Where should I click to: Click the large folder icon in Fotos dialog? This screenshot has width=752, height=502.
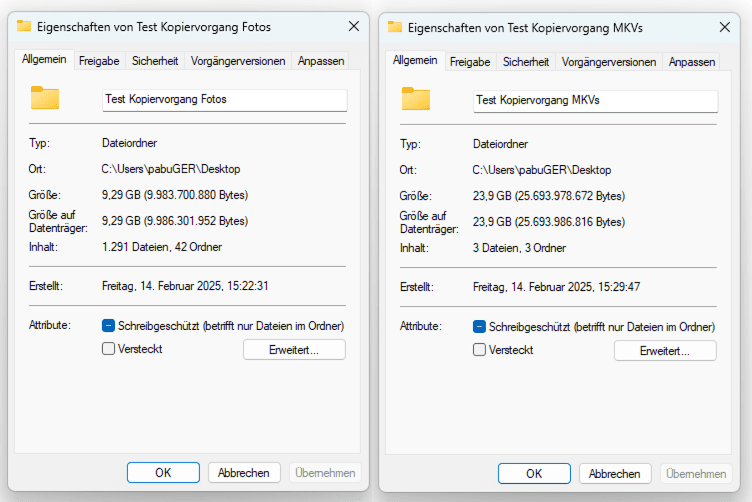click(45, 98)
